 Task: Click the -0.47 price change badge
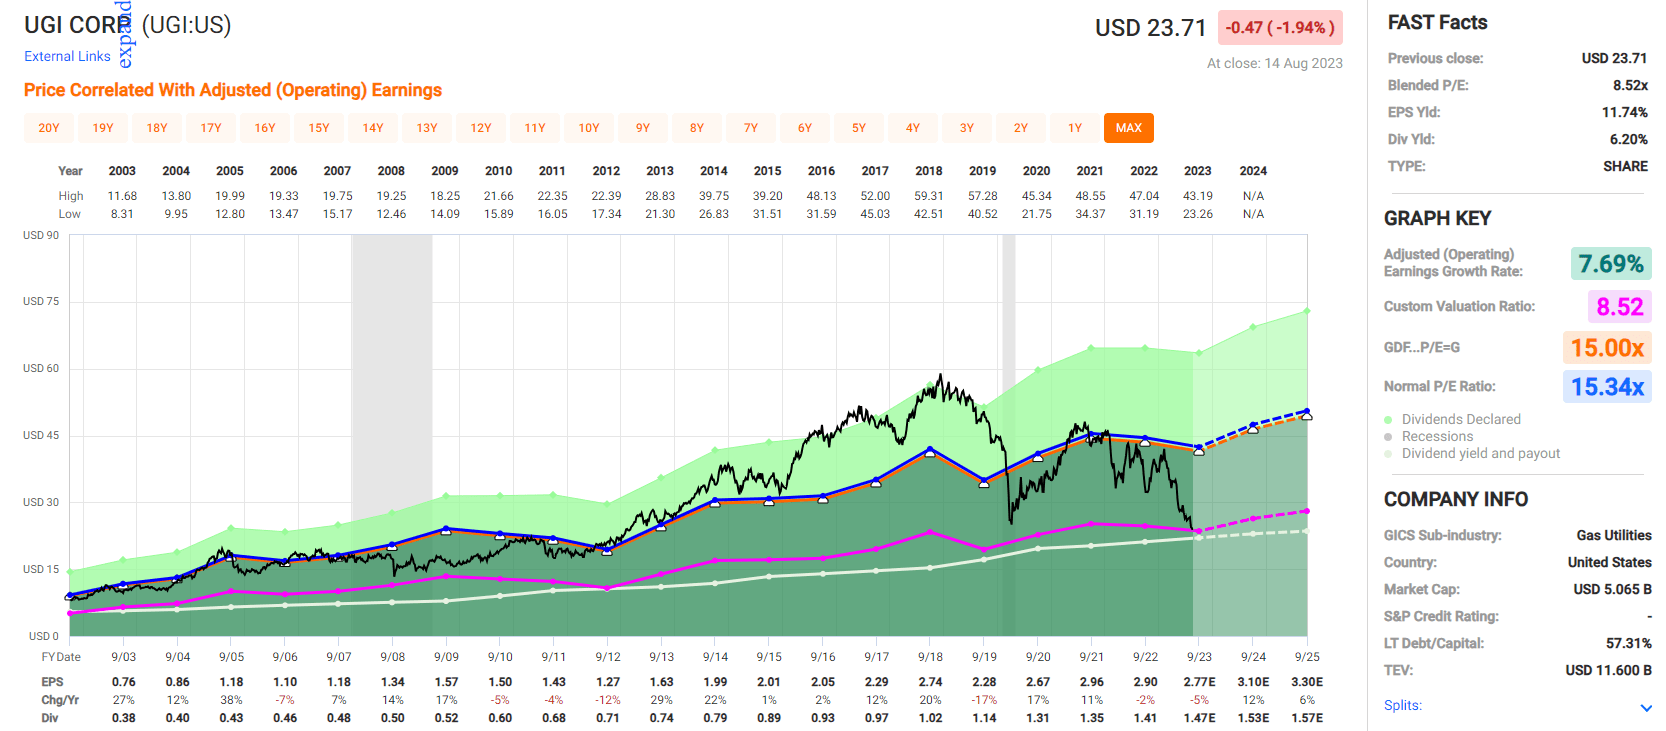[1280, 28]
